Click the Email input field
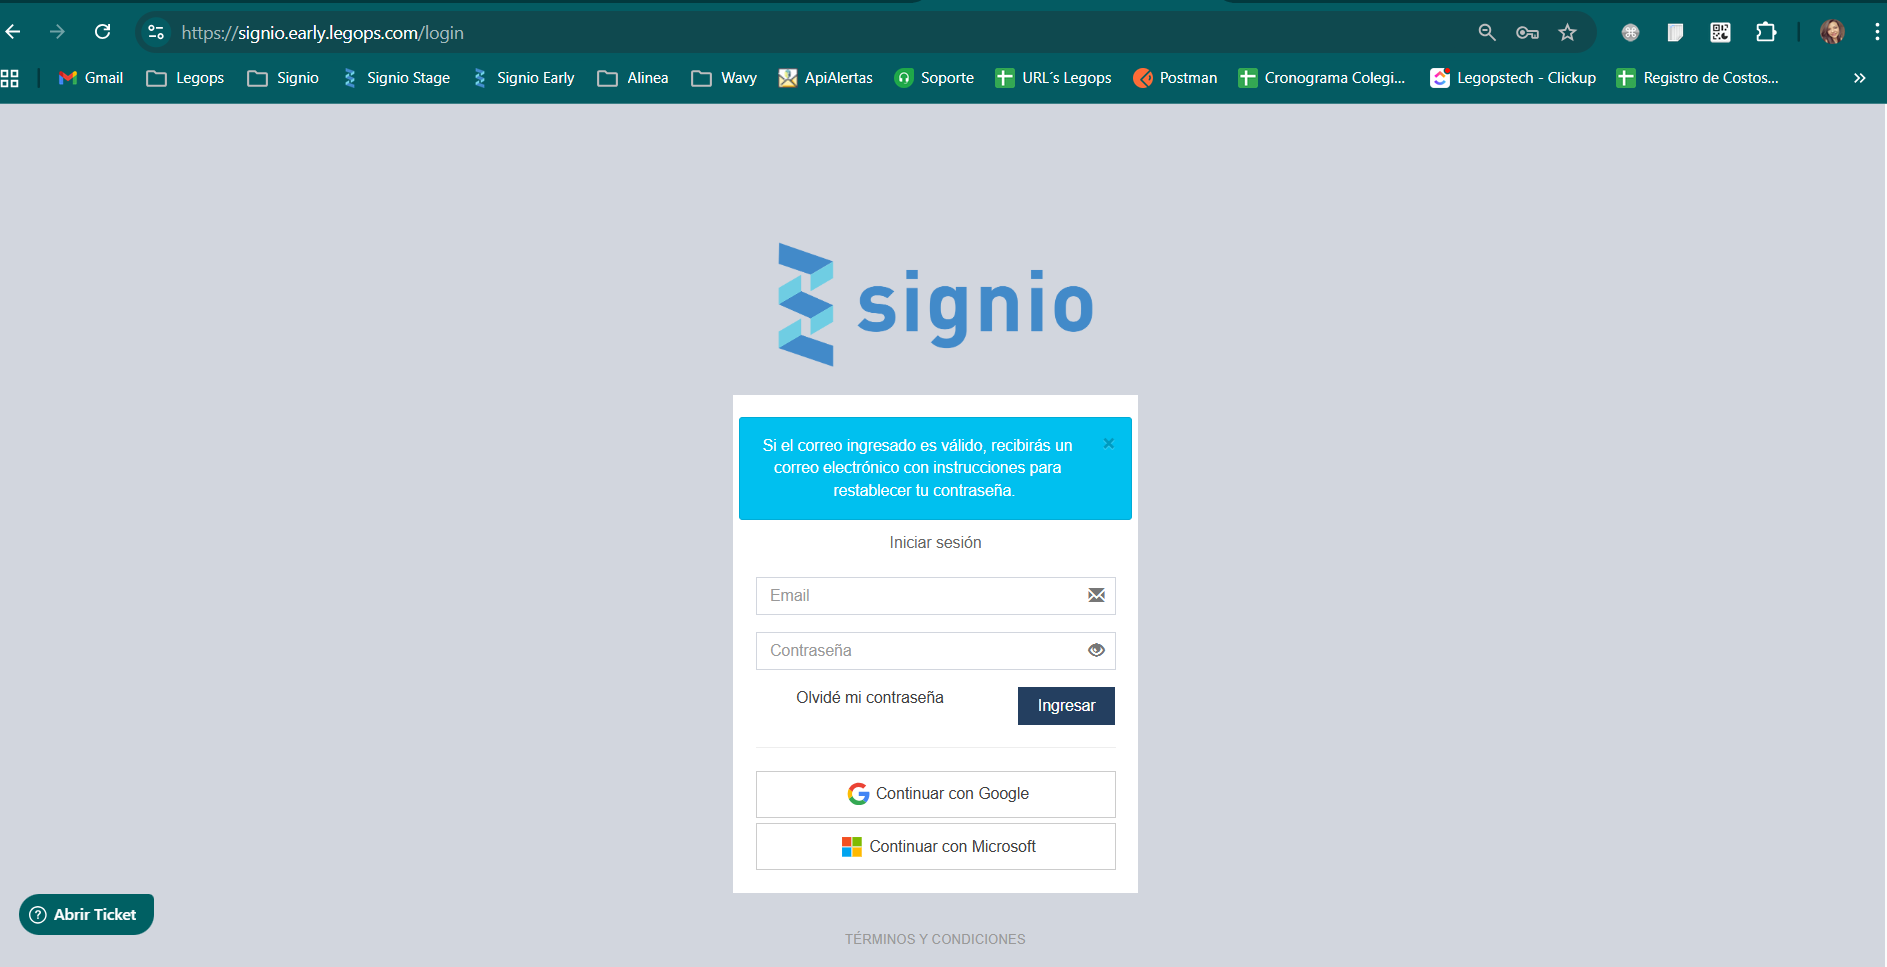Viewport: 1887px width, 967px height. point(935,596)
